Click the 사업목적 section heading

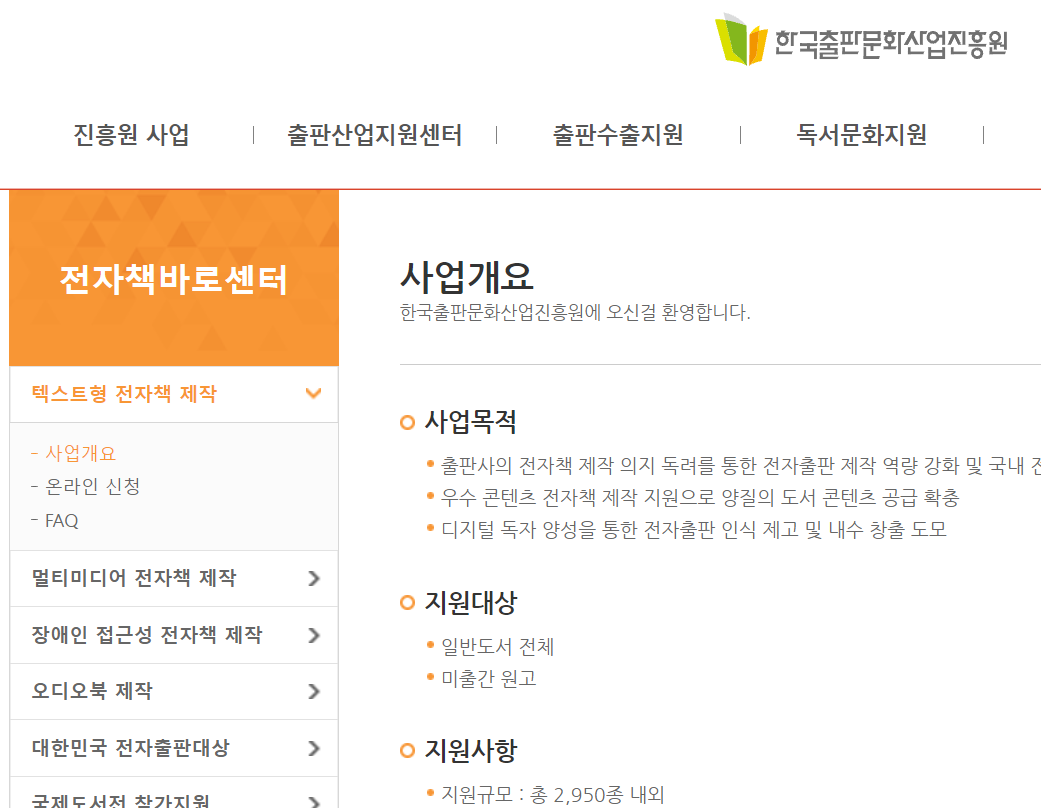[471, 422]
